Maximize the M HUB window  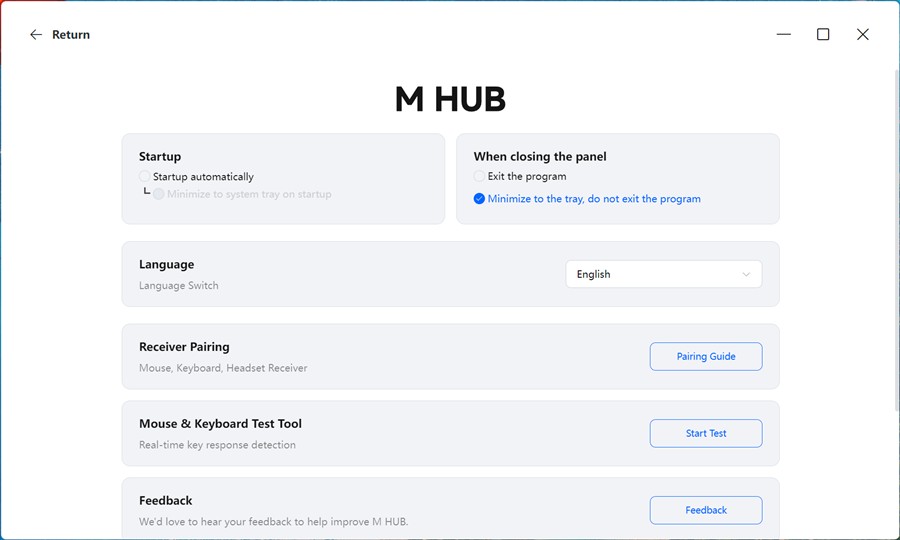(x=823, y=34)
